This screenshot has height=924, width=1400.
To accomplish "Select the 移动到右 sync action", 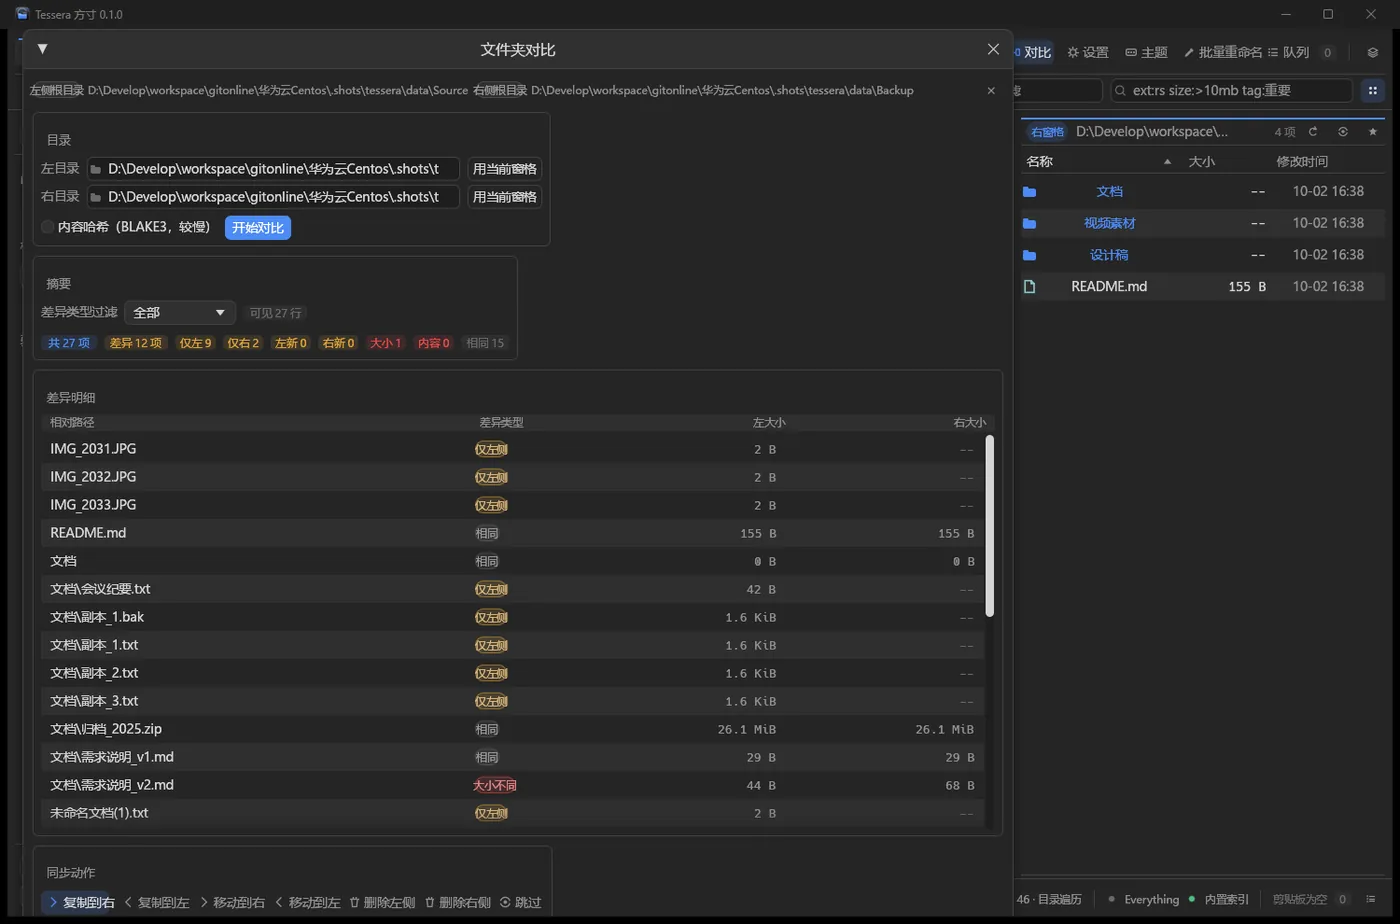I will 232,902.
